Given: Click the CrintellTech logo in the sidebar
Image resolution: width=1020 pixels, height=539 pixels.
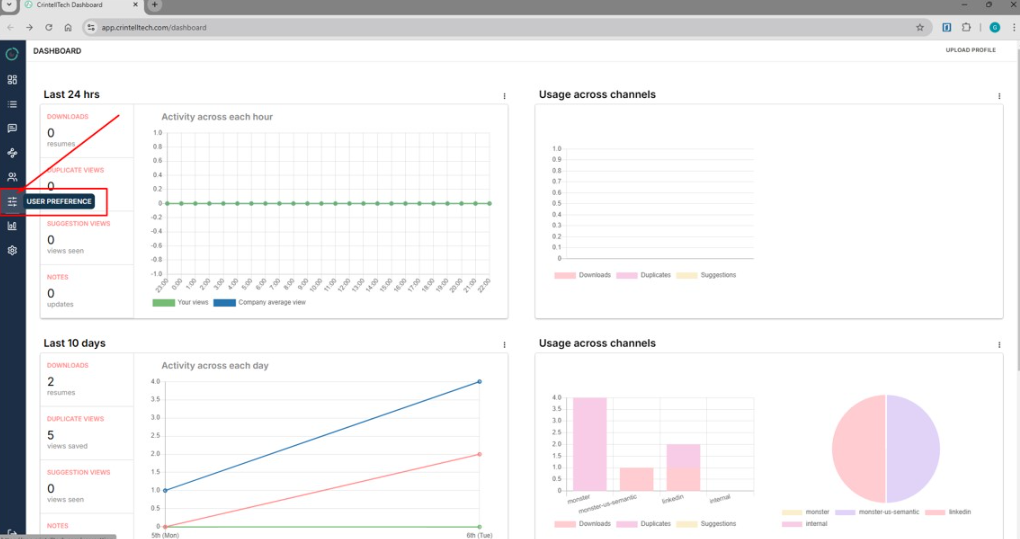Looking at the screenshot, I should pos(12,54).
